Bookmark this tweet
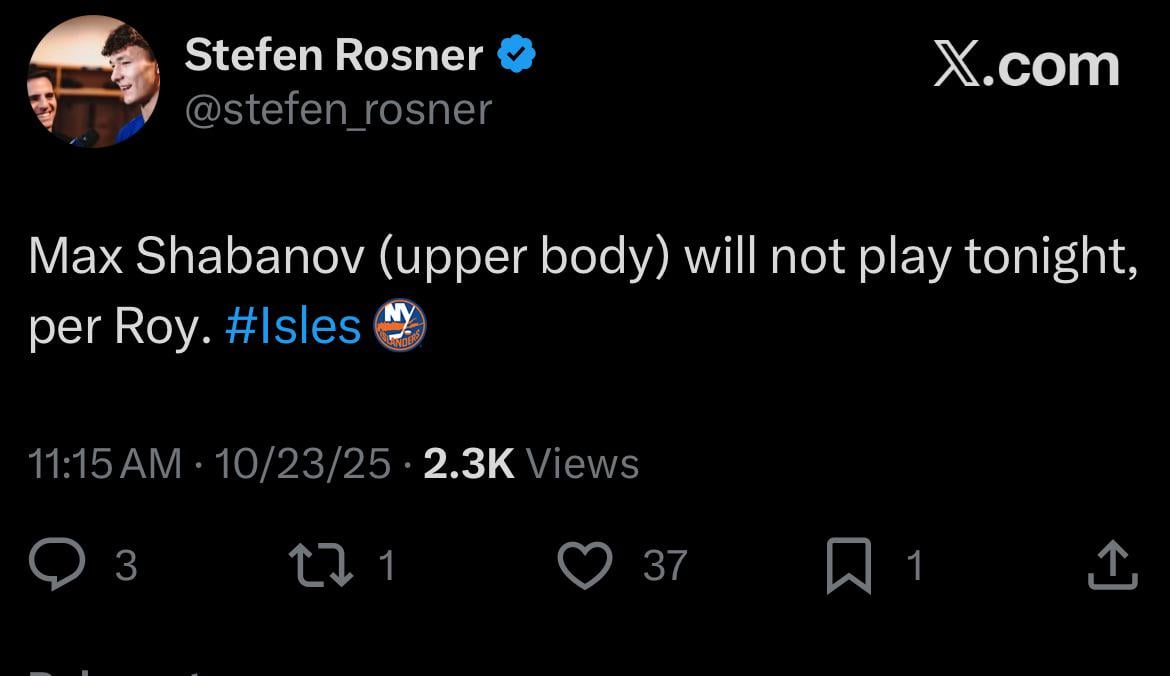This screenshot has height=676, width=1170. tap(851, 564)
